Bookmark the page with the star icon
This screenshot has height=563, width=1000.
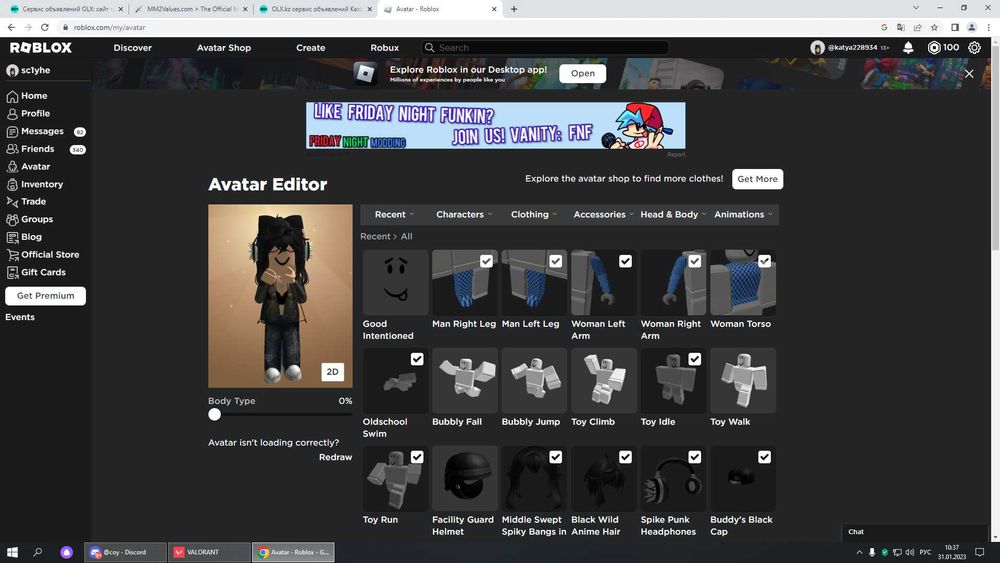[934, 27]
